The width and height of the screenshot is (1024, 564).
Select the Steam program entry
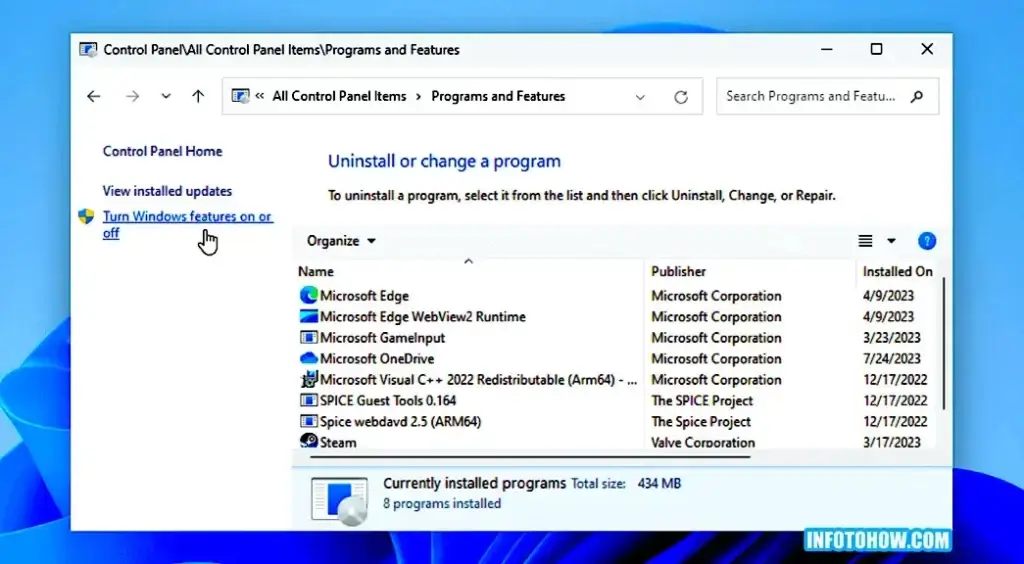(338, 442)
